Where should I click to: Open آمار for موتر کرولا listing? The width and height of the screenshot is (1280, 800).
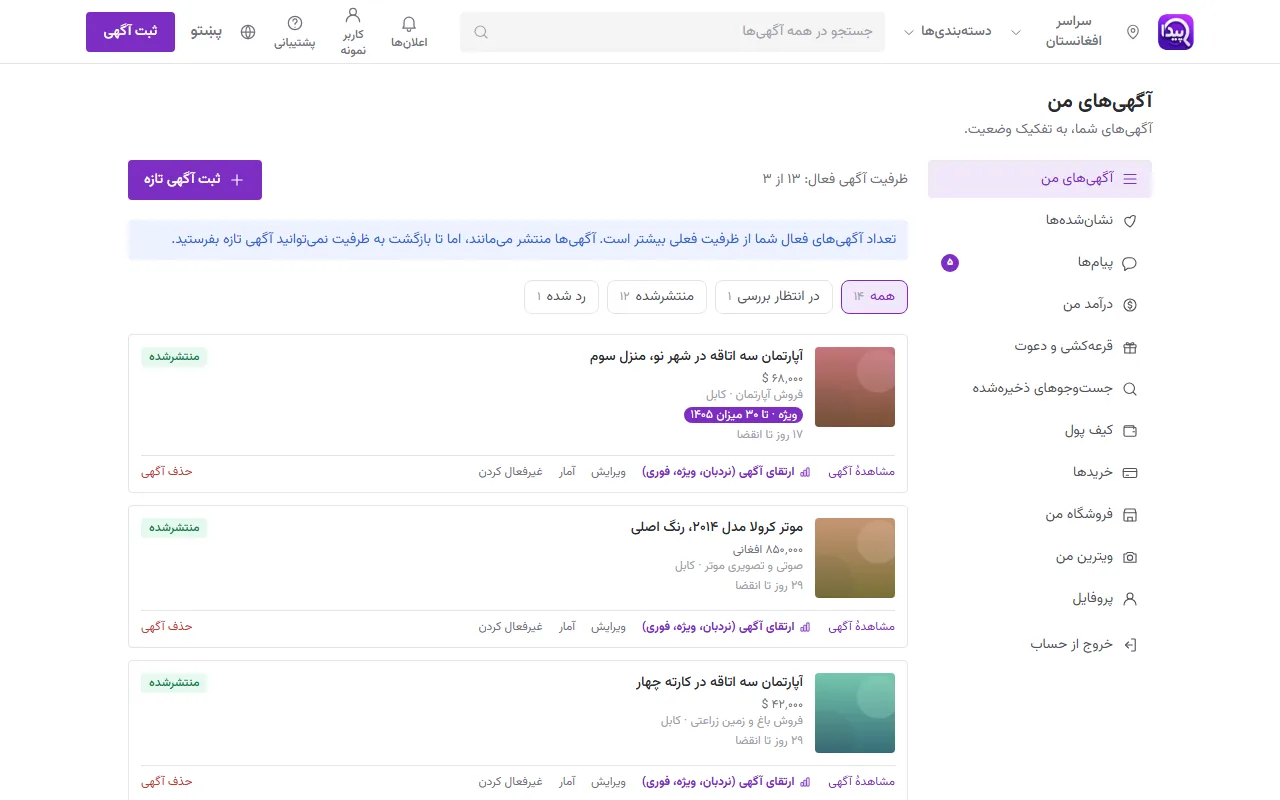[567, 626]
